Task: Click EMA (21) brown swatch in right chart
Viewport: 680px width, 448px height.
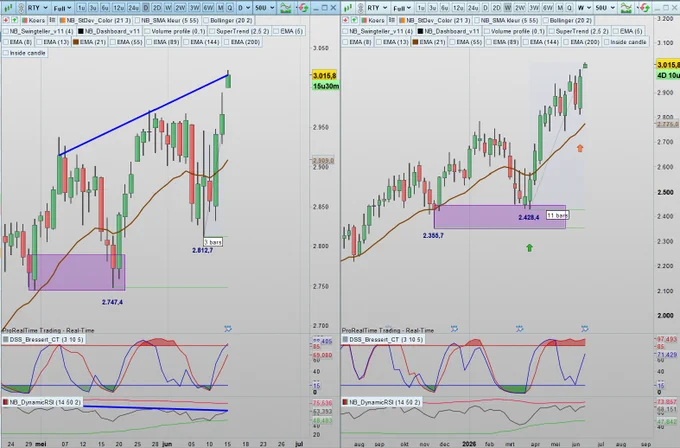Action: point(416,42)
